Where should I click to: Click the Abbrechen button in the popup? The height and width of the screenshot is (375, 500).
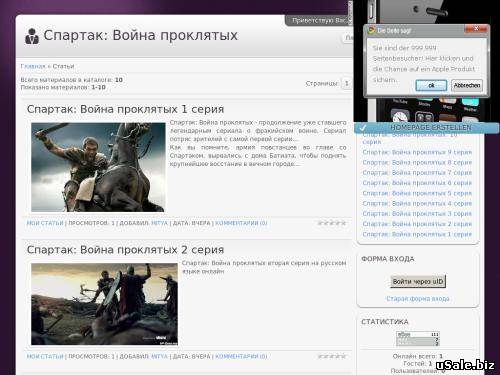[x=467, y=85]
